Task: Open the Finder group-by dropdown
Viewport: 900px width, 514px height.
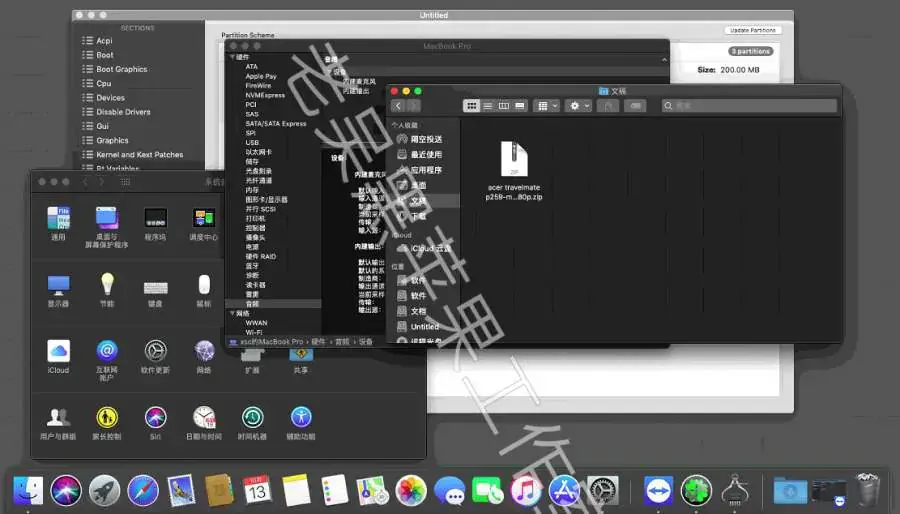Action: 546,106
